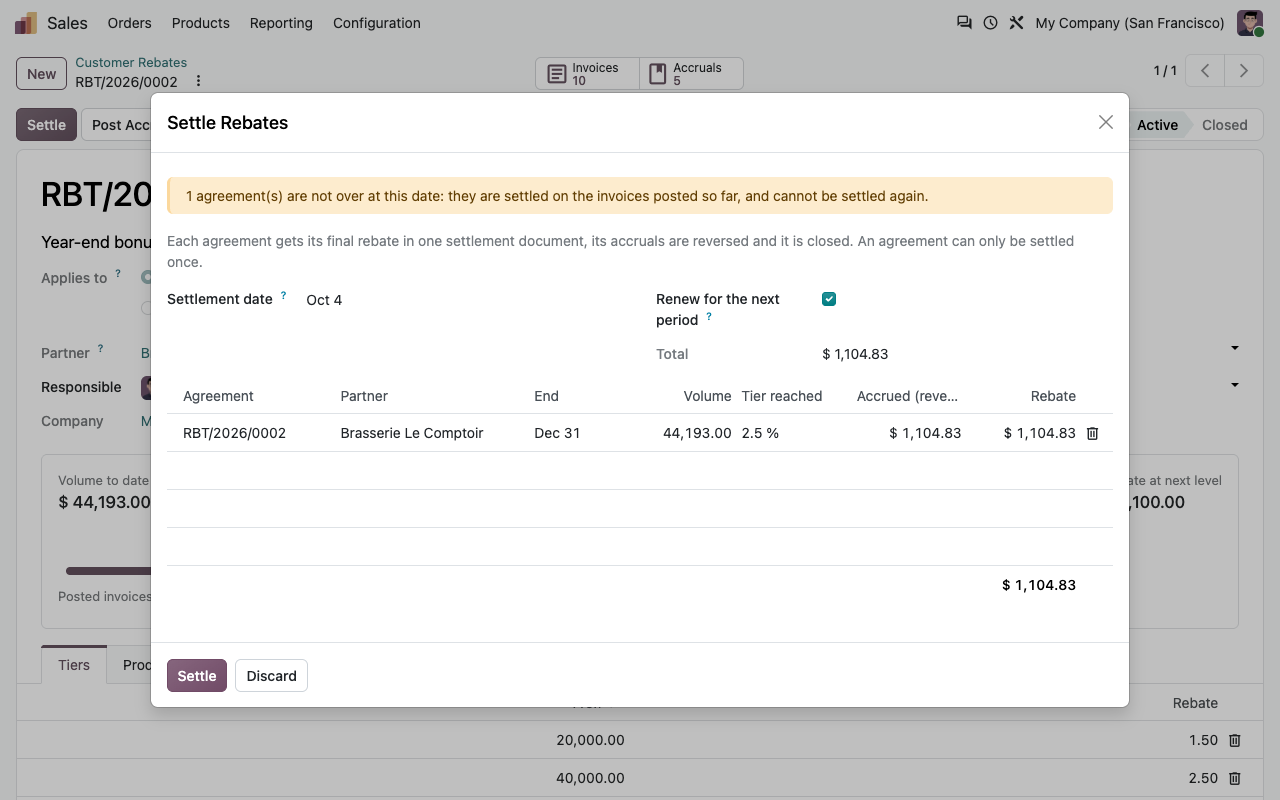This screenshot has height=800, width=1280.
Task: Click the Dec 31 end date cell
Action: tap(557, 433)
